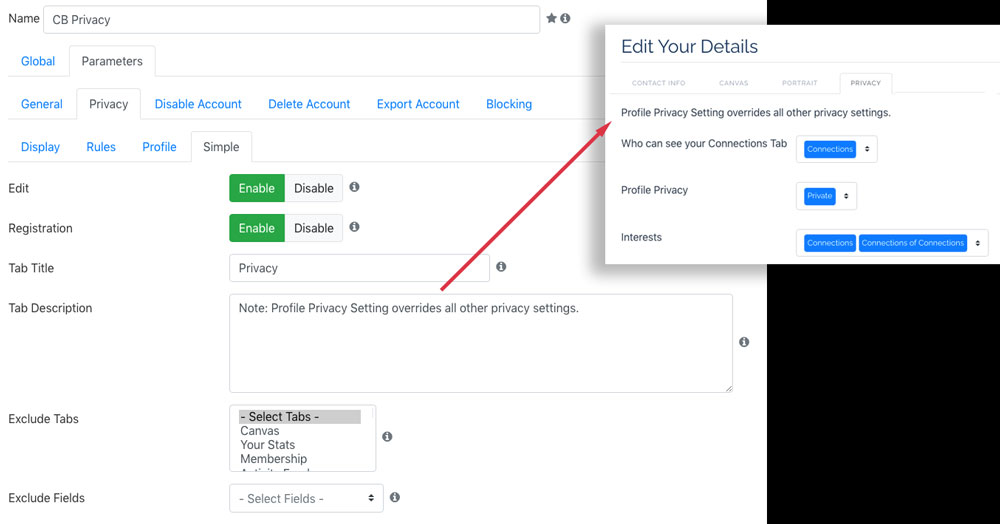Select '- Select Tabs -' in Exclude Tabs list
This screenshot has height=524, width=1000.
pyautogui.click(x=300, y=416)
